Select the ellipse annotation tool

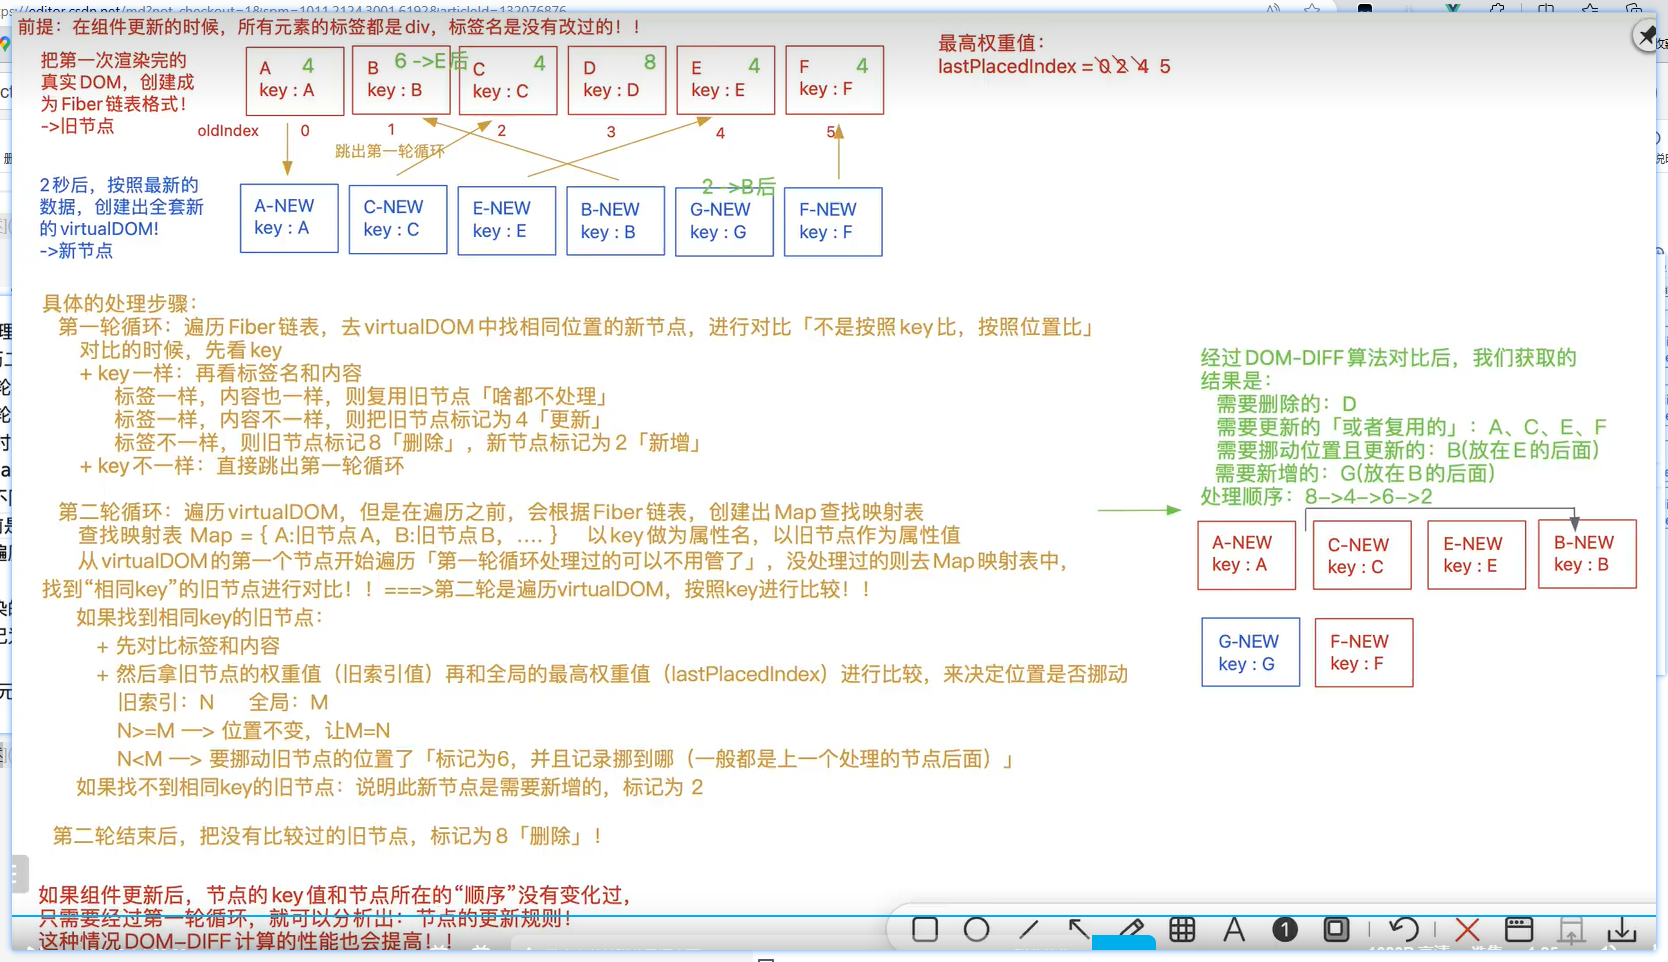(x=976, y=930)
